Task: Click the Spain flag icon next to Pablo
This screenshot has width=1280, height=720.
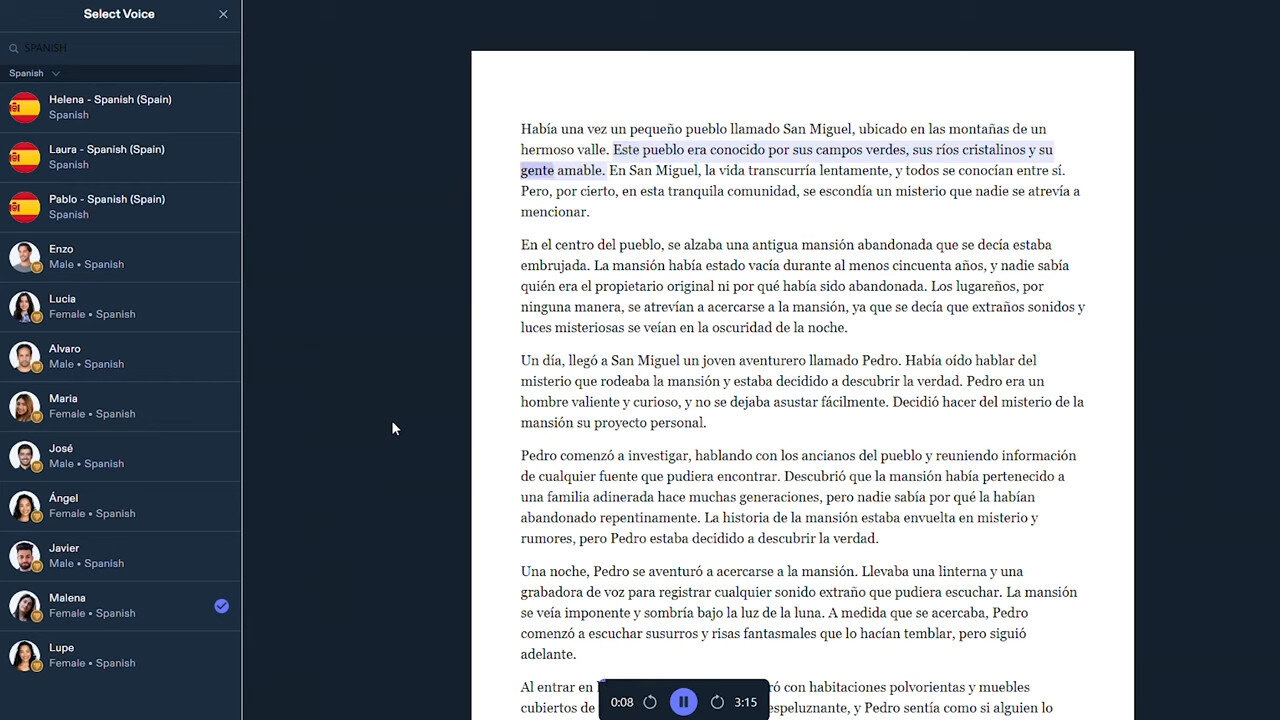Action: (x=23, y=207)
